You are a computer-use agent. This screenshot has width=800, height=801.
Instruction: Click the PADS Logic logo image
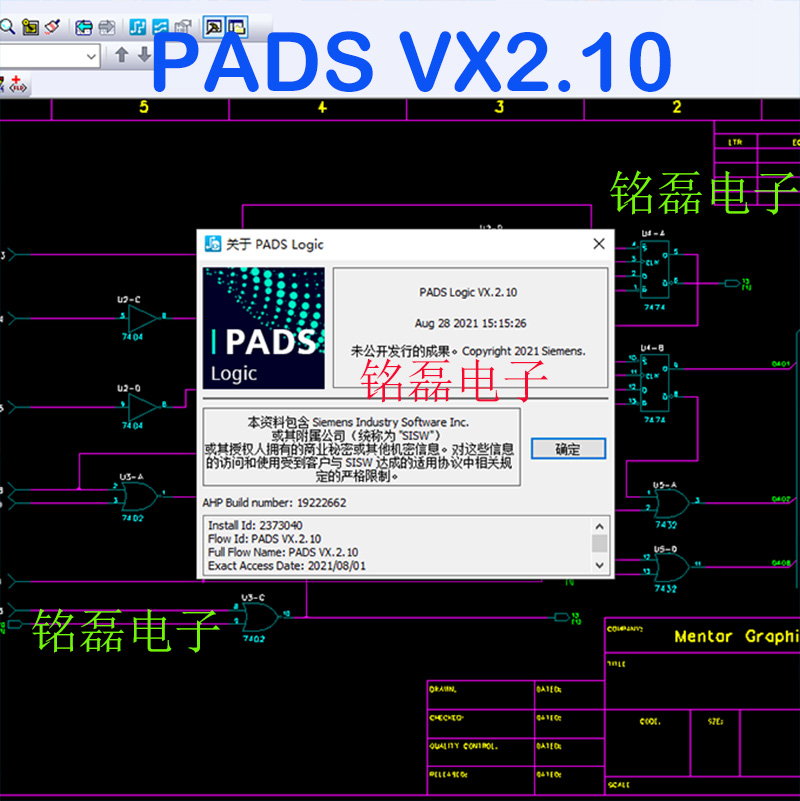pyautogui.click(x=264, y=328)
